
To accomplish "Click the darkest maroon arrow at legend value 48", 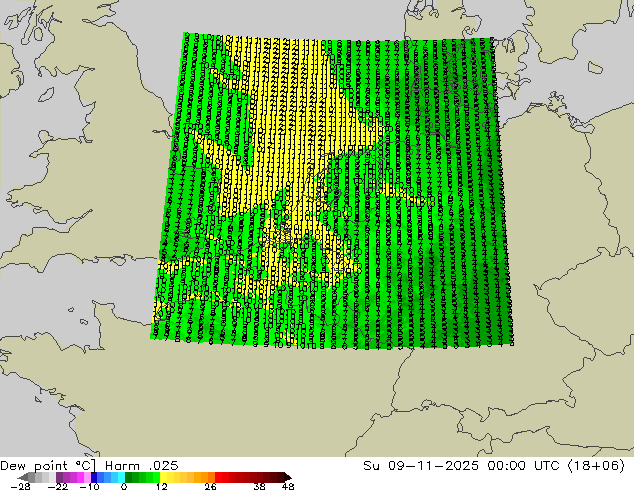I will pos(287,477).
